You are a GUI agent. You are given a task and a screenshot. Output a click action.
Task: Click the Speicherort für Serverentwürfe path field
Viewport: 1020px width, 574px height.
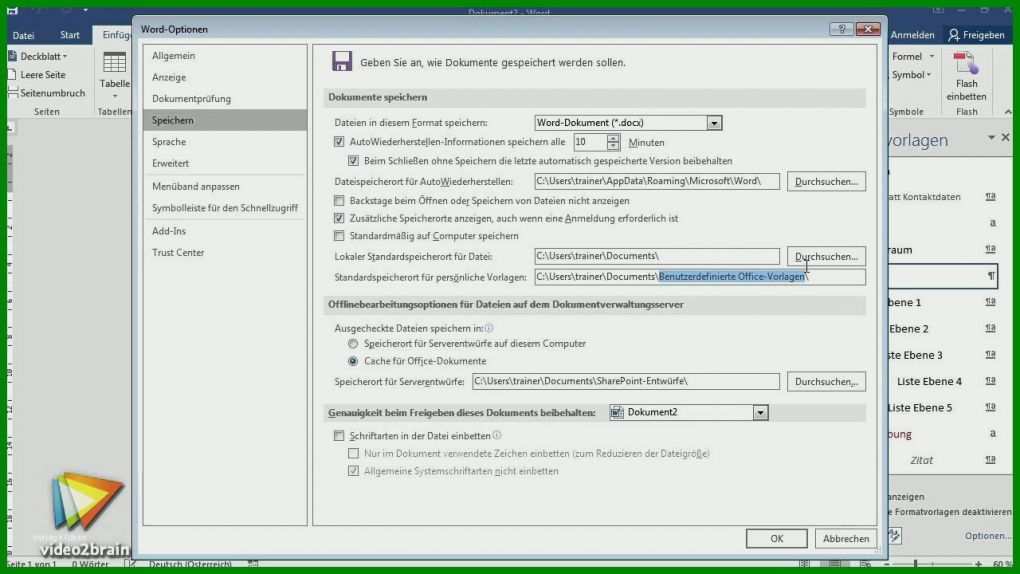tap(626, 381)
